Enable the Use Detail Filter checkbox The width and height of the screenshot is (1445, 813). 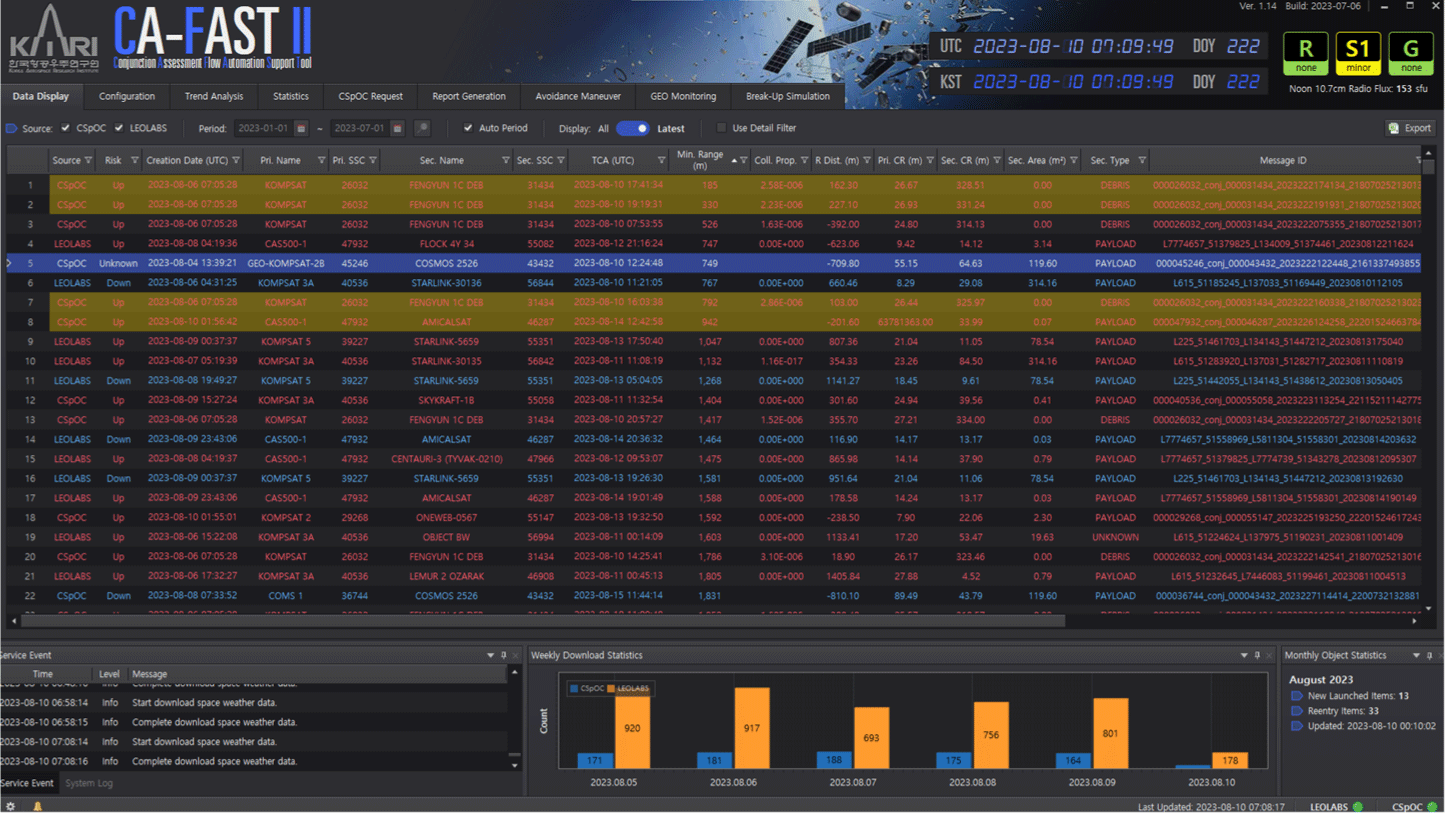tap(721, 128)
